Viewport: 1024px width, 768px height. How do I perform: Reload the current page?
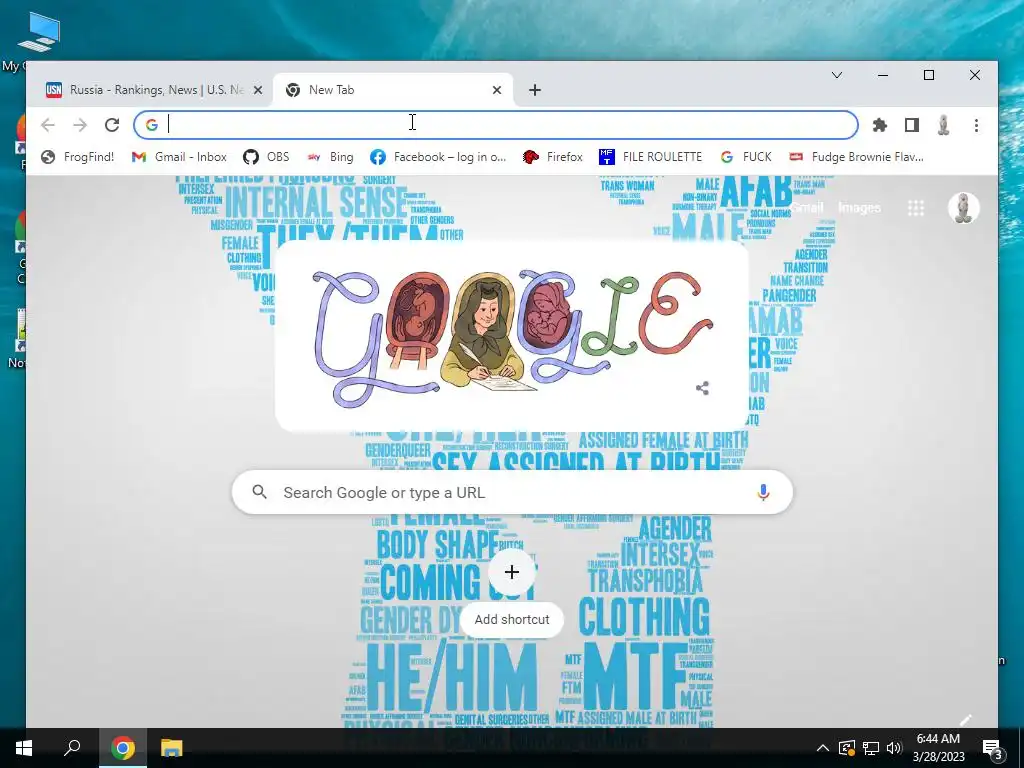pos(112,125)
